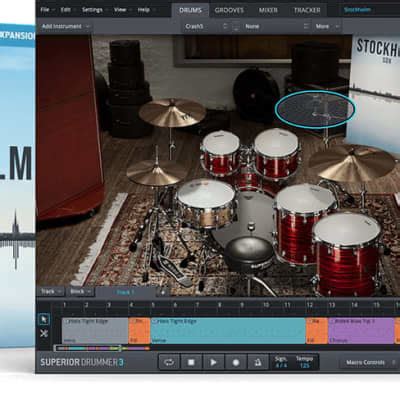Screen dimensions: 400x400
Task: Click the 4/4 time signature field
Action: [281, 366]
